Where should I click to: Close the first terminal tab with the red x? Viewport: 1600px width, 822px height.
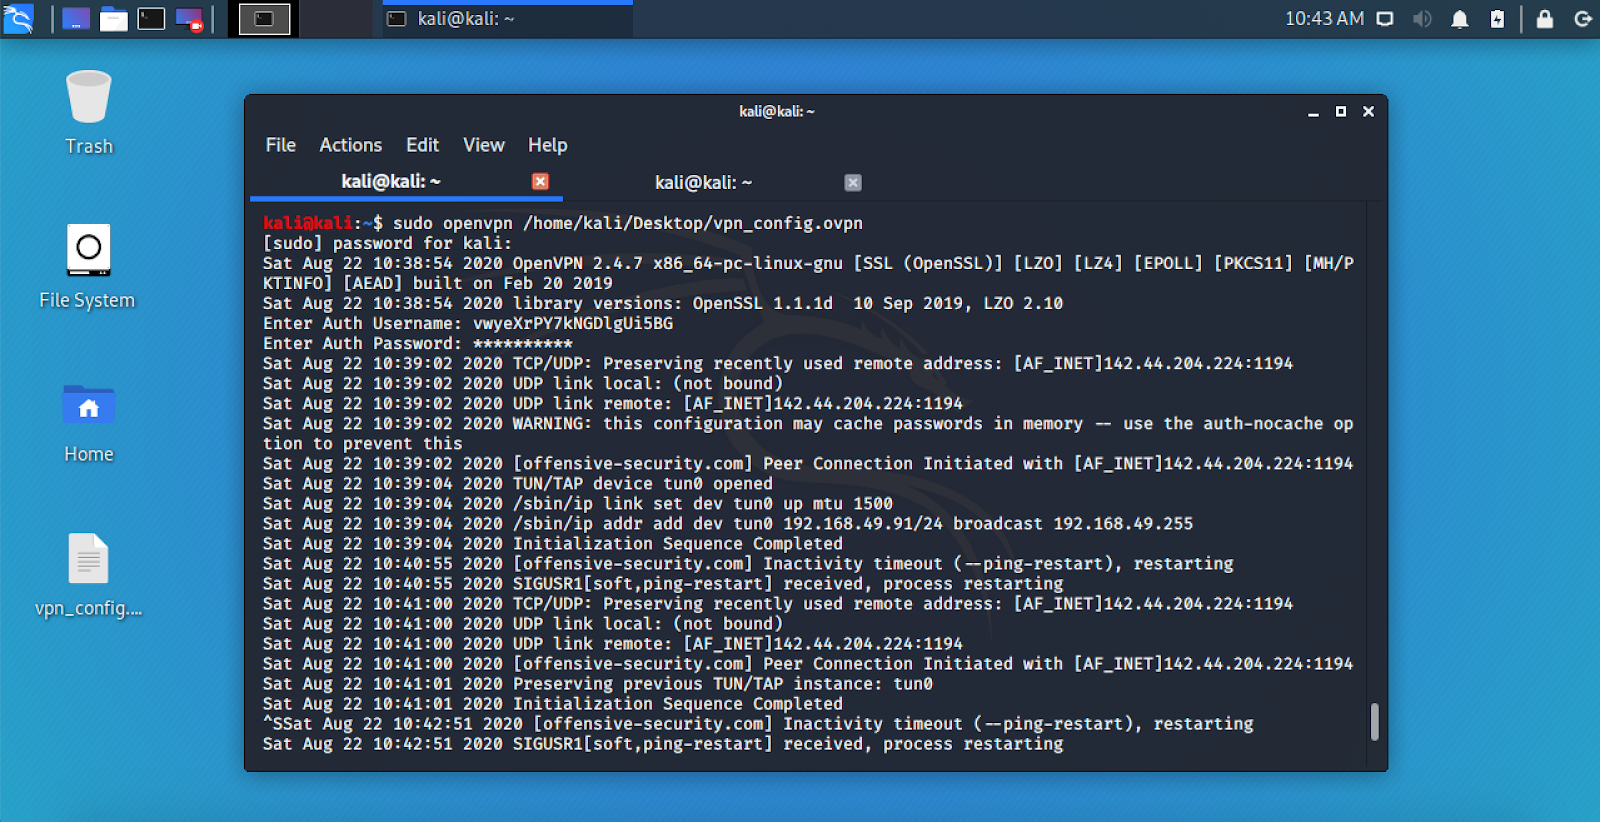tap(540, 181)
